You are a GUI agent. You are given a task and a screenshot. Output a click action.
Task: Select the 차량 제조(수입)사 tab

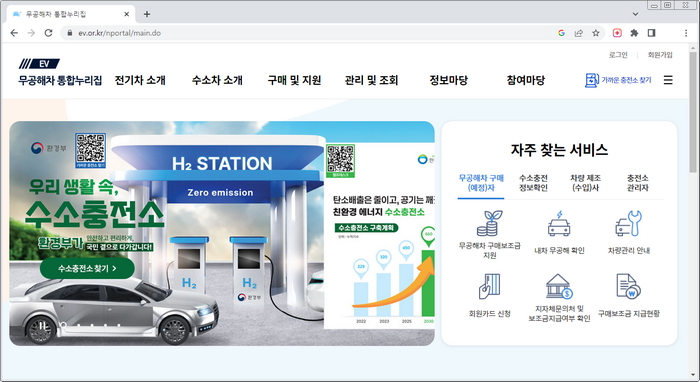point(585,183)
